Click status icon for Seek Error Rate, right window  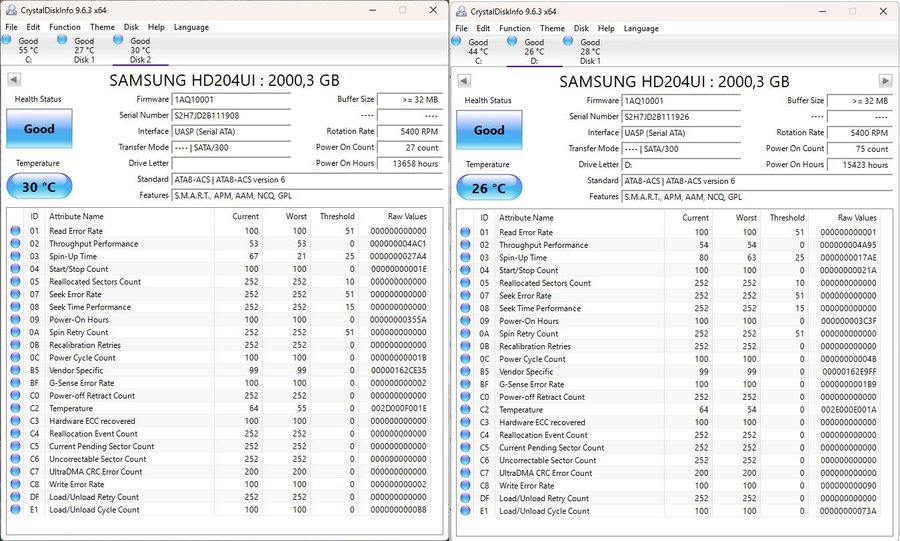[x=465, y=295]
